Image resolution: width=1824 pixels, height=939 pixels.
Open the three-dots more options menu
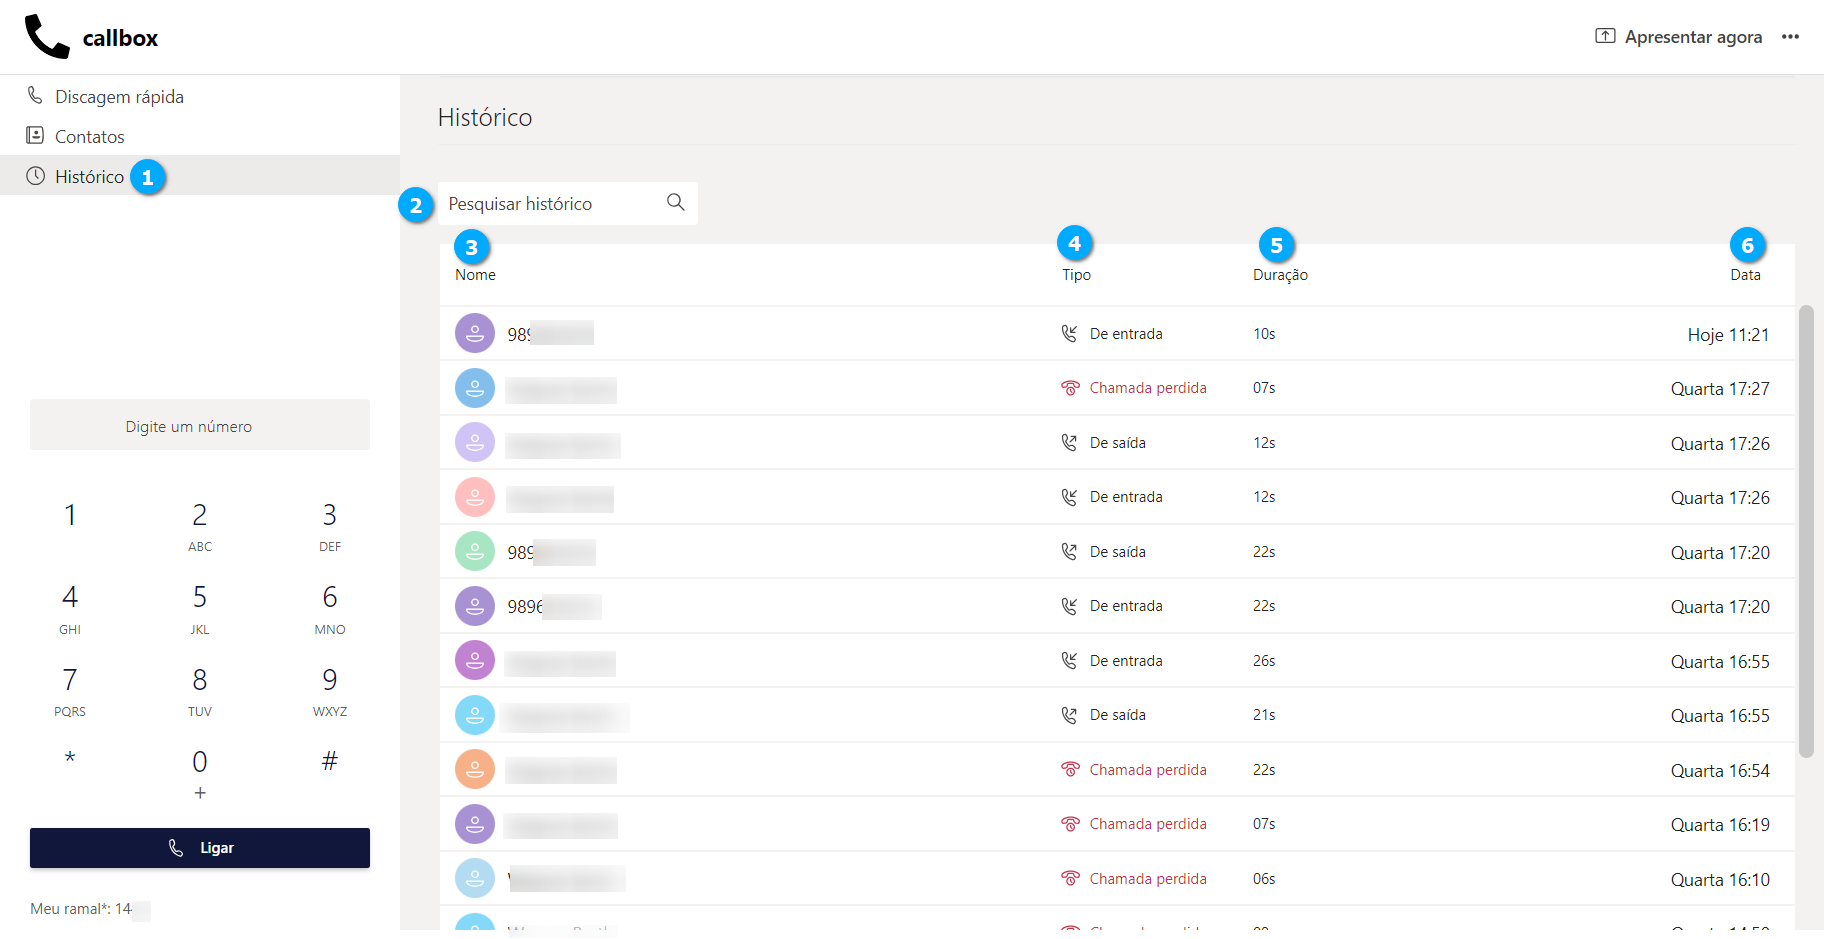(1790, 37)
